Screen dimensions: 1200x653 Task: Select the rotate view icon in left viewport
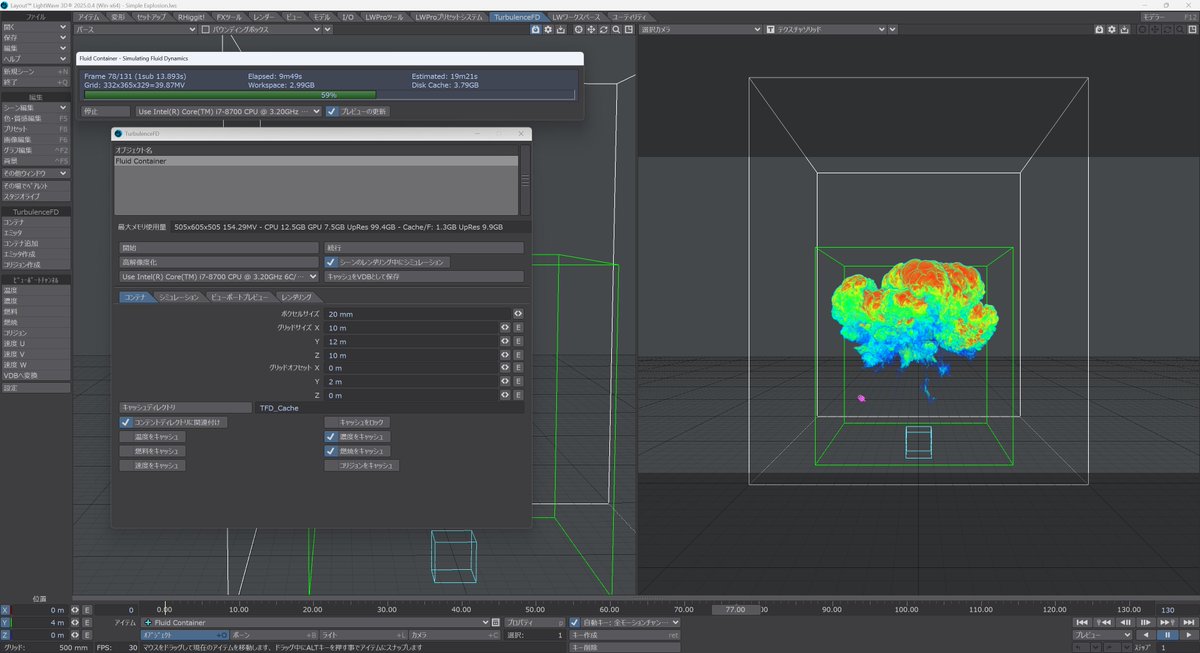click(603, 30)
